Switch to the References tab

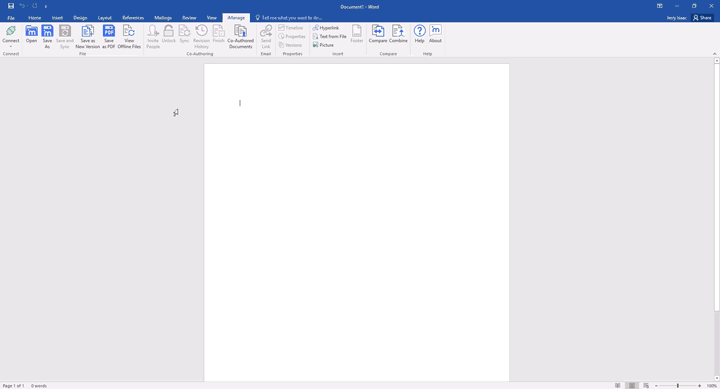pos(133,18)
